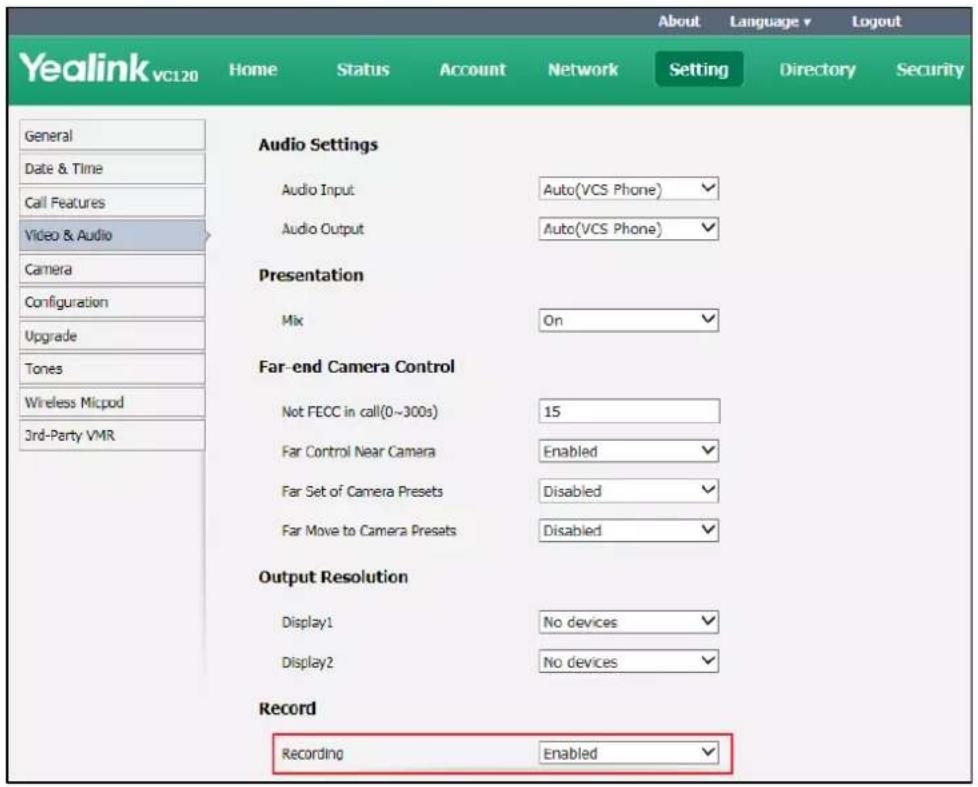Open the Audio Output dropdown
Image resolution: width=978 pixels, height=787 pixels.
[x=629, y=228]
